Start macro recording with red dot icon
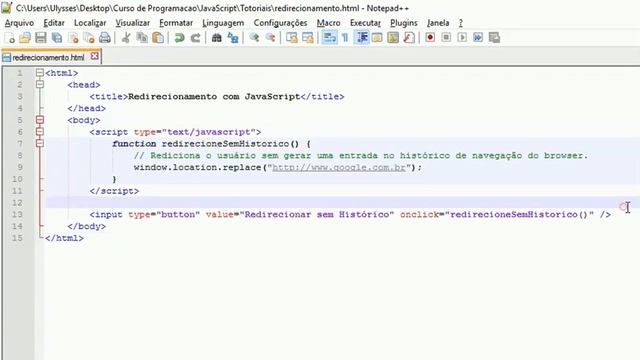Screen dimensions: 640x360 430,38
